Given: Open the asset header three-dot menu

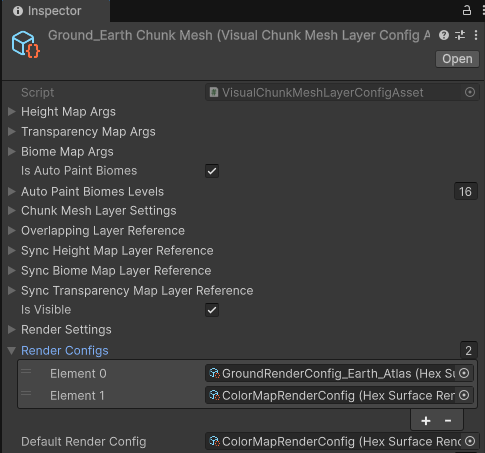Looking at the screenshot, I should [476, 35].
